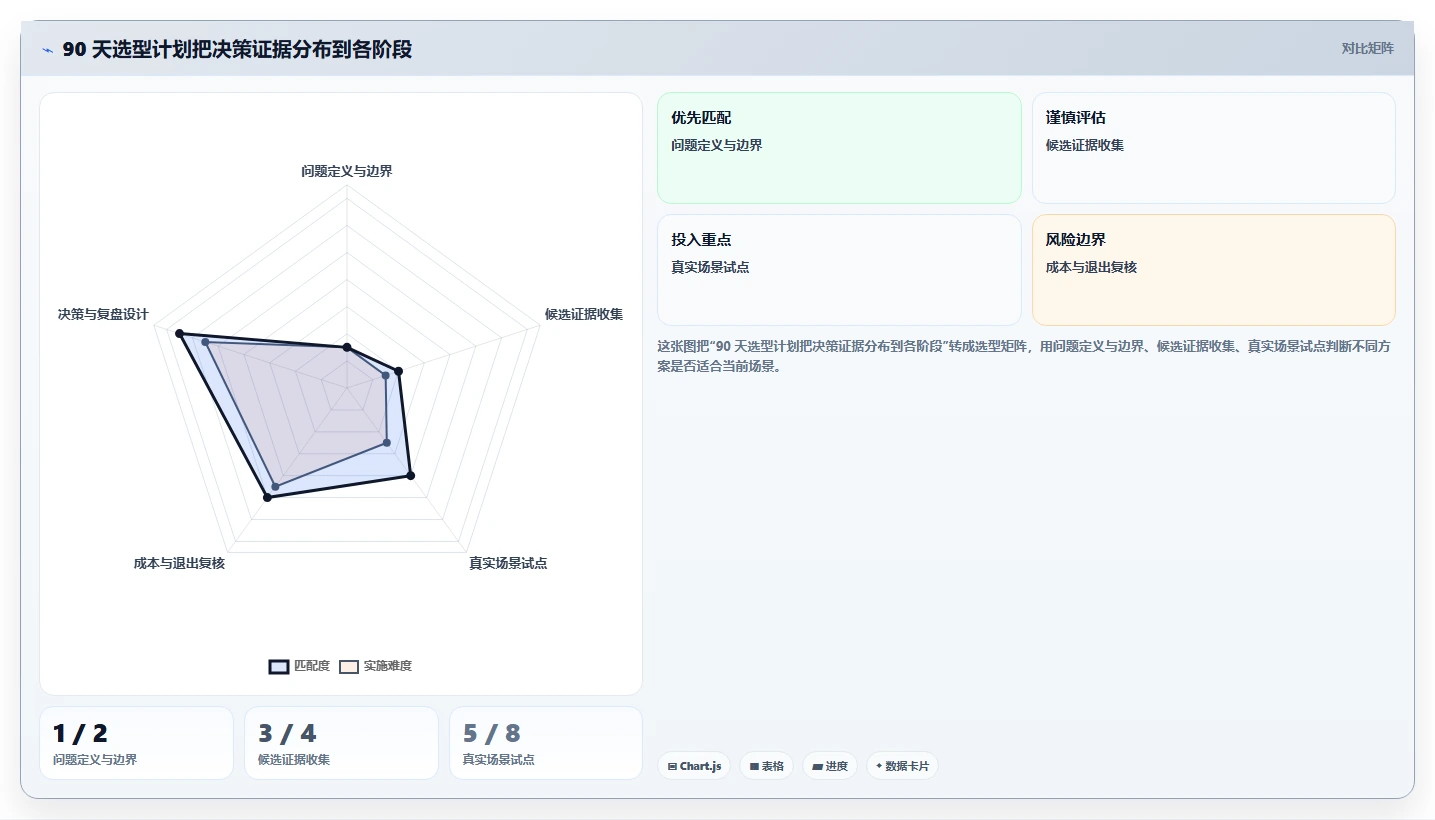This screenshot has height=820, width=1435.
Task: Click 真实场景试点 text in 投入重点 card
Action: 710,267
